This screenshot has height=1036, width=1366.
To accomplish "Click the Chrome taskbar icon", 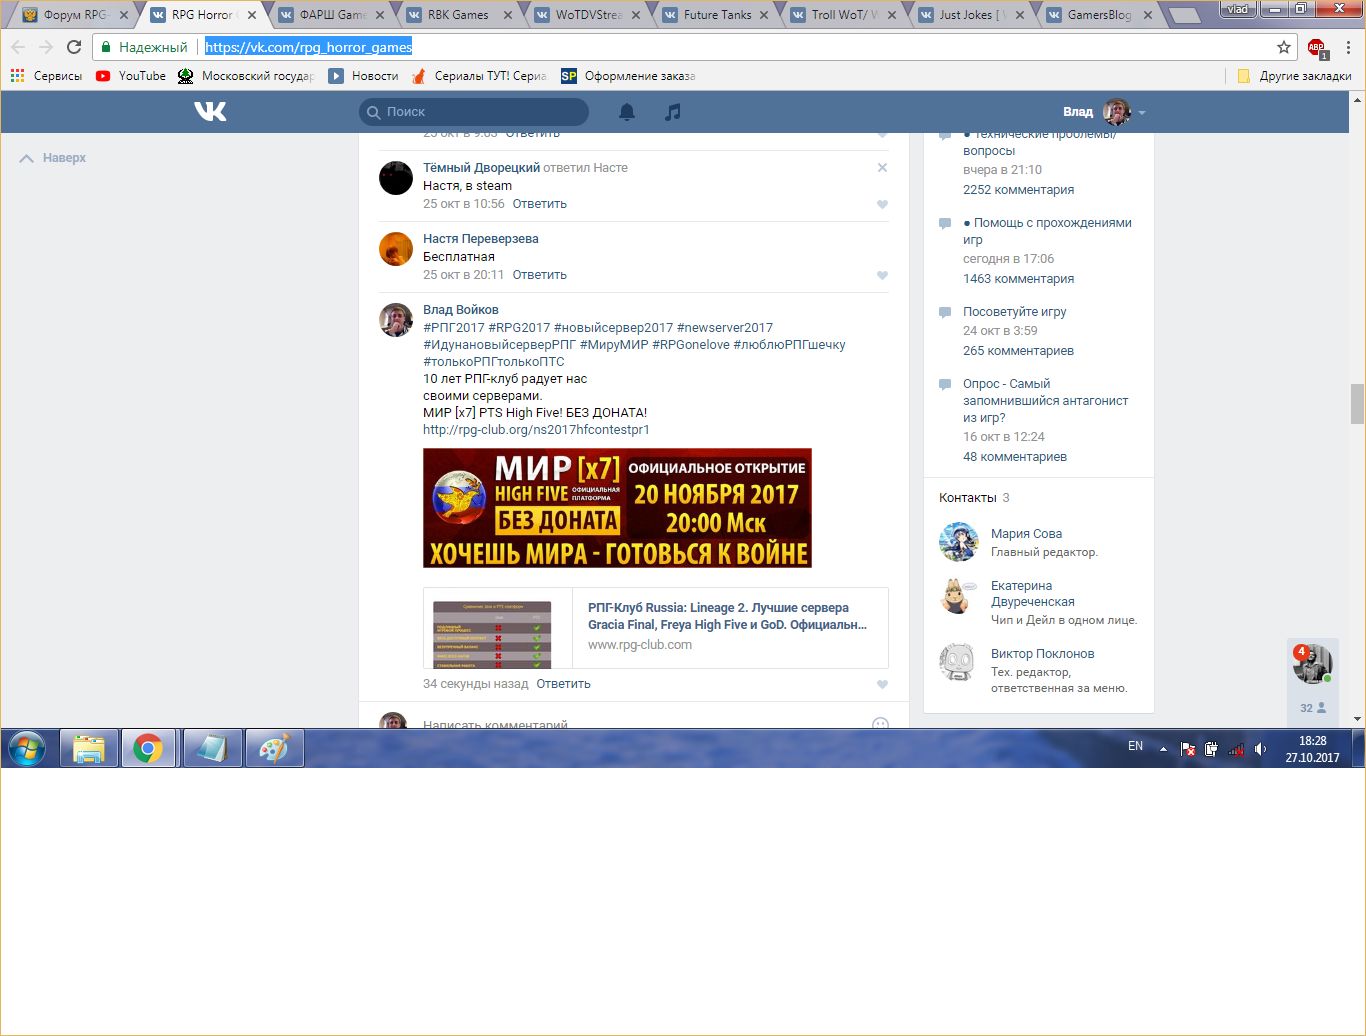I will pos(148,749).
